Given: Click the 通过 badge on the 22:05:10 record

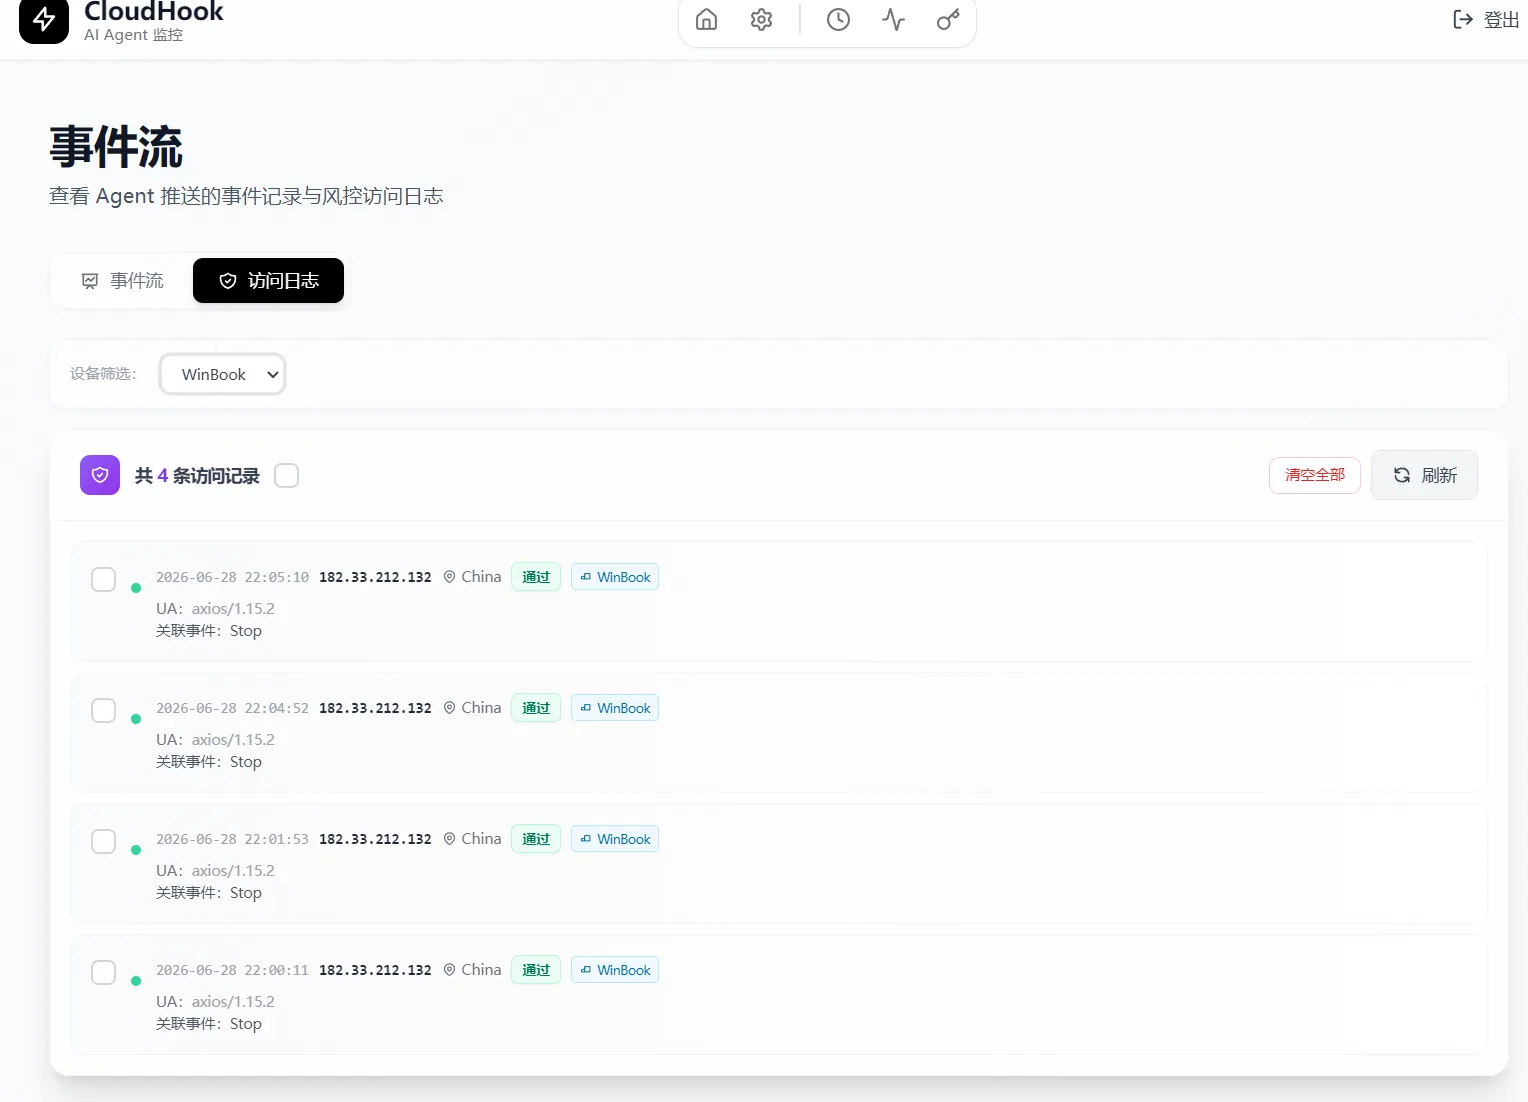Looking at the screenshot, I should [536, 577].
